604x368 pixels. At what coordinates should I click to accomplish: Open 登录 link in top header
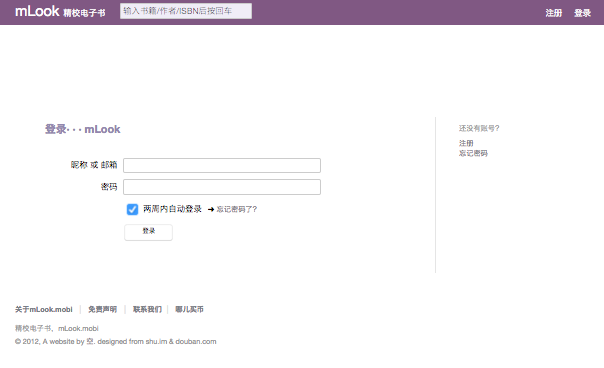point(582,13)
